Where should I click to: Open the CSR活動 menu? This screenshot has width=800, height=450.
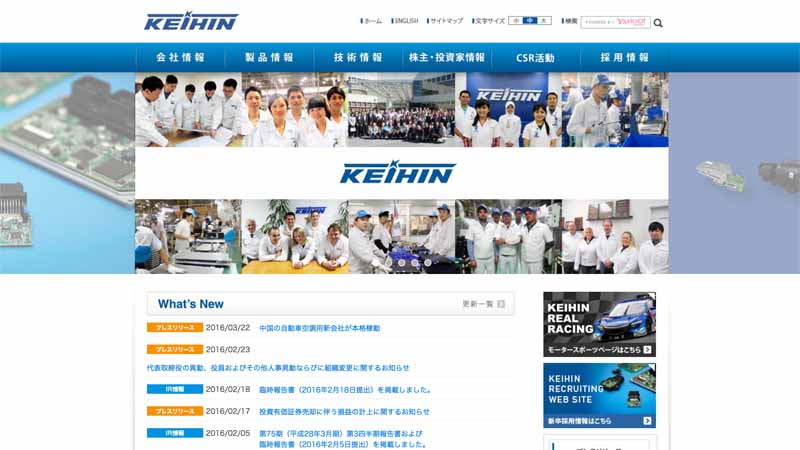[x=535, y=58]
